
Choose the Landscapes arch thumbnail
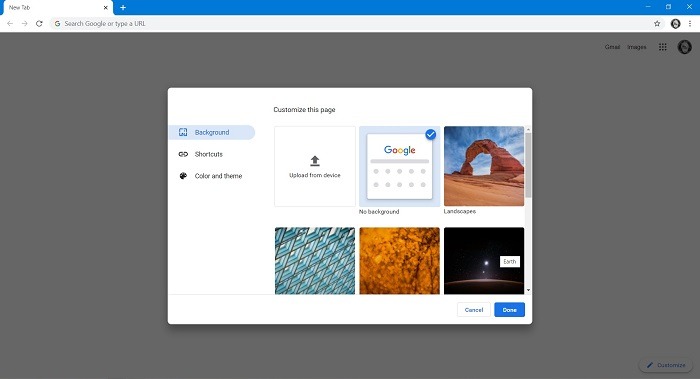484,166
